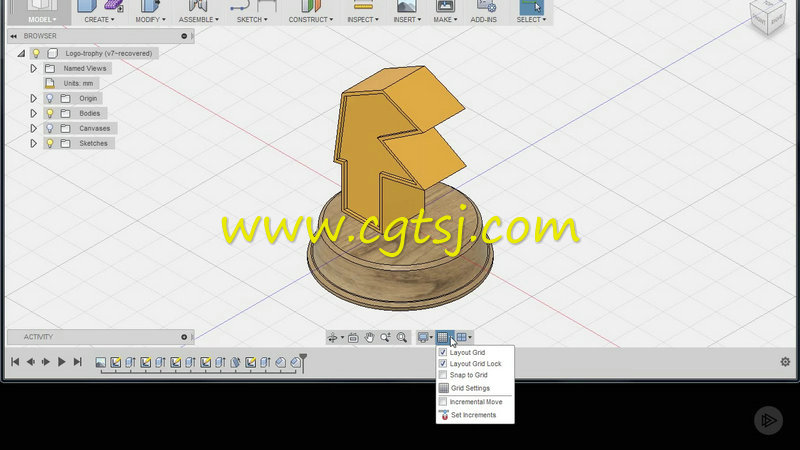
Task: Toggle visibility bulb for Origin folder
Action: click(49, 98)
